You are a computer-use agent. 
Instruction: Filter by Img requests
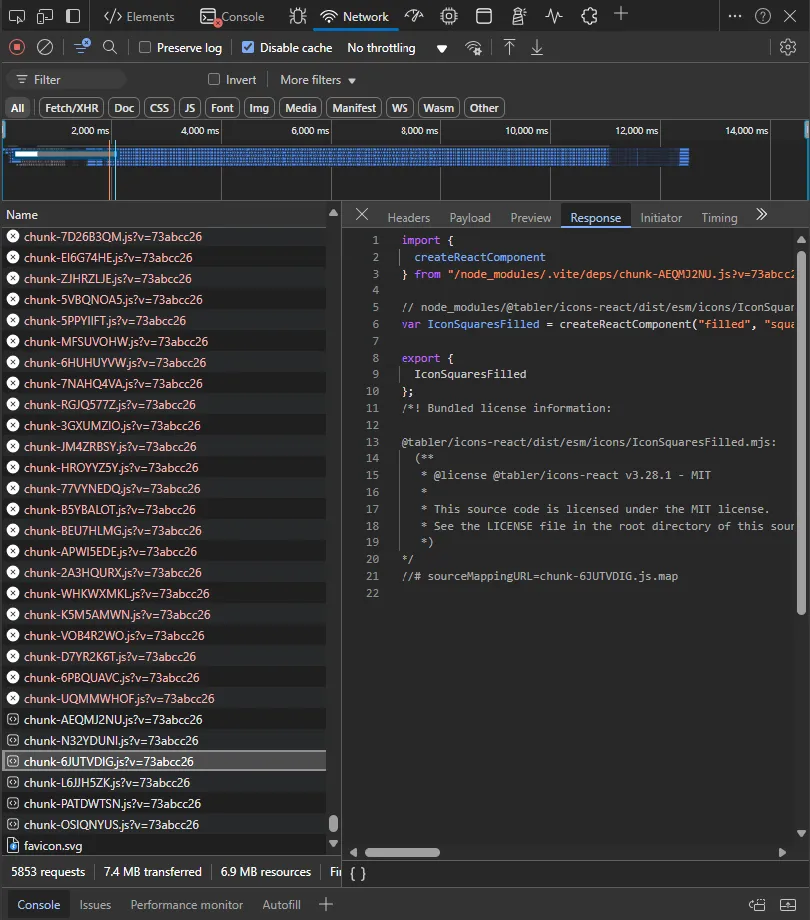(x=259, y=108)
